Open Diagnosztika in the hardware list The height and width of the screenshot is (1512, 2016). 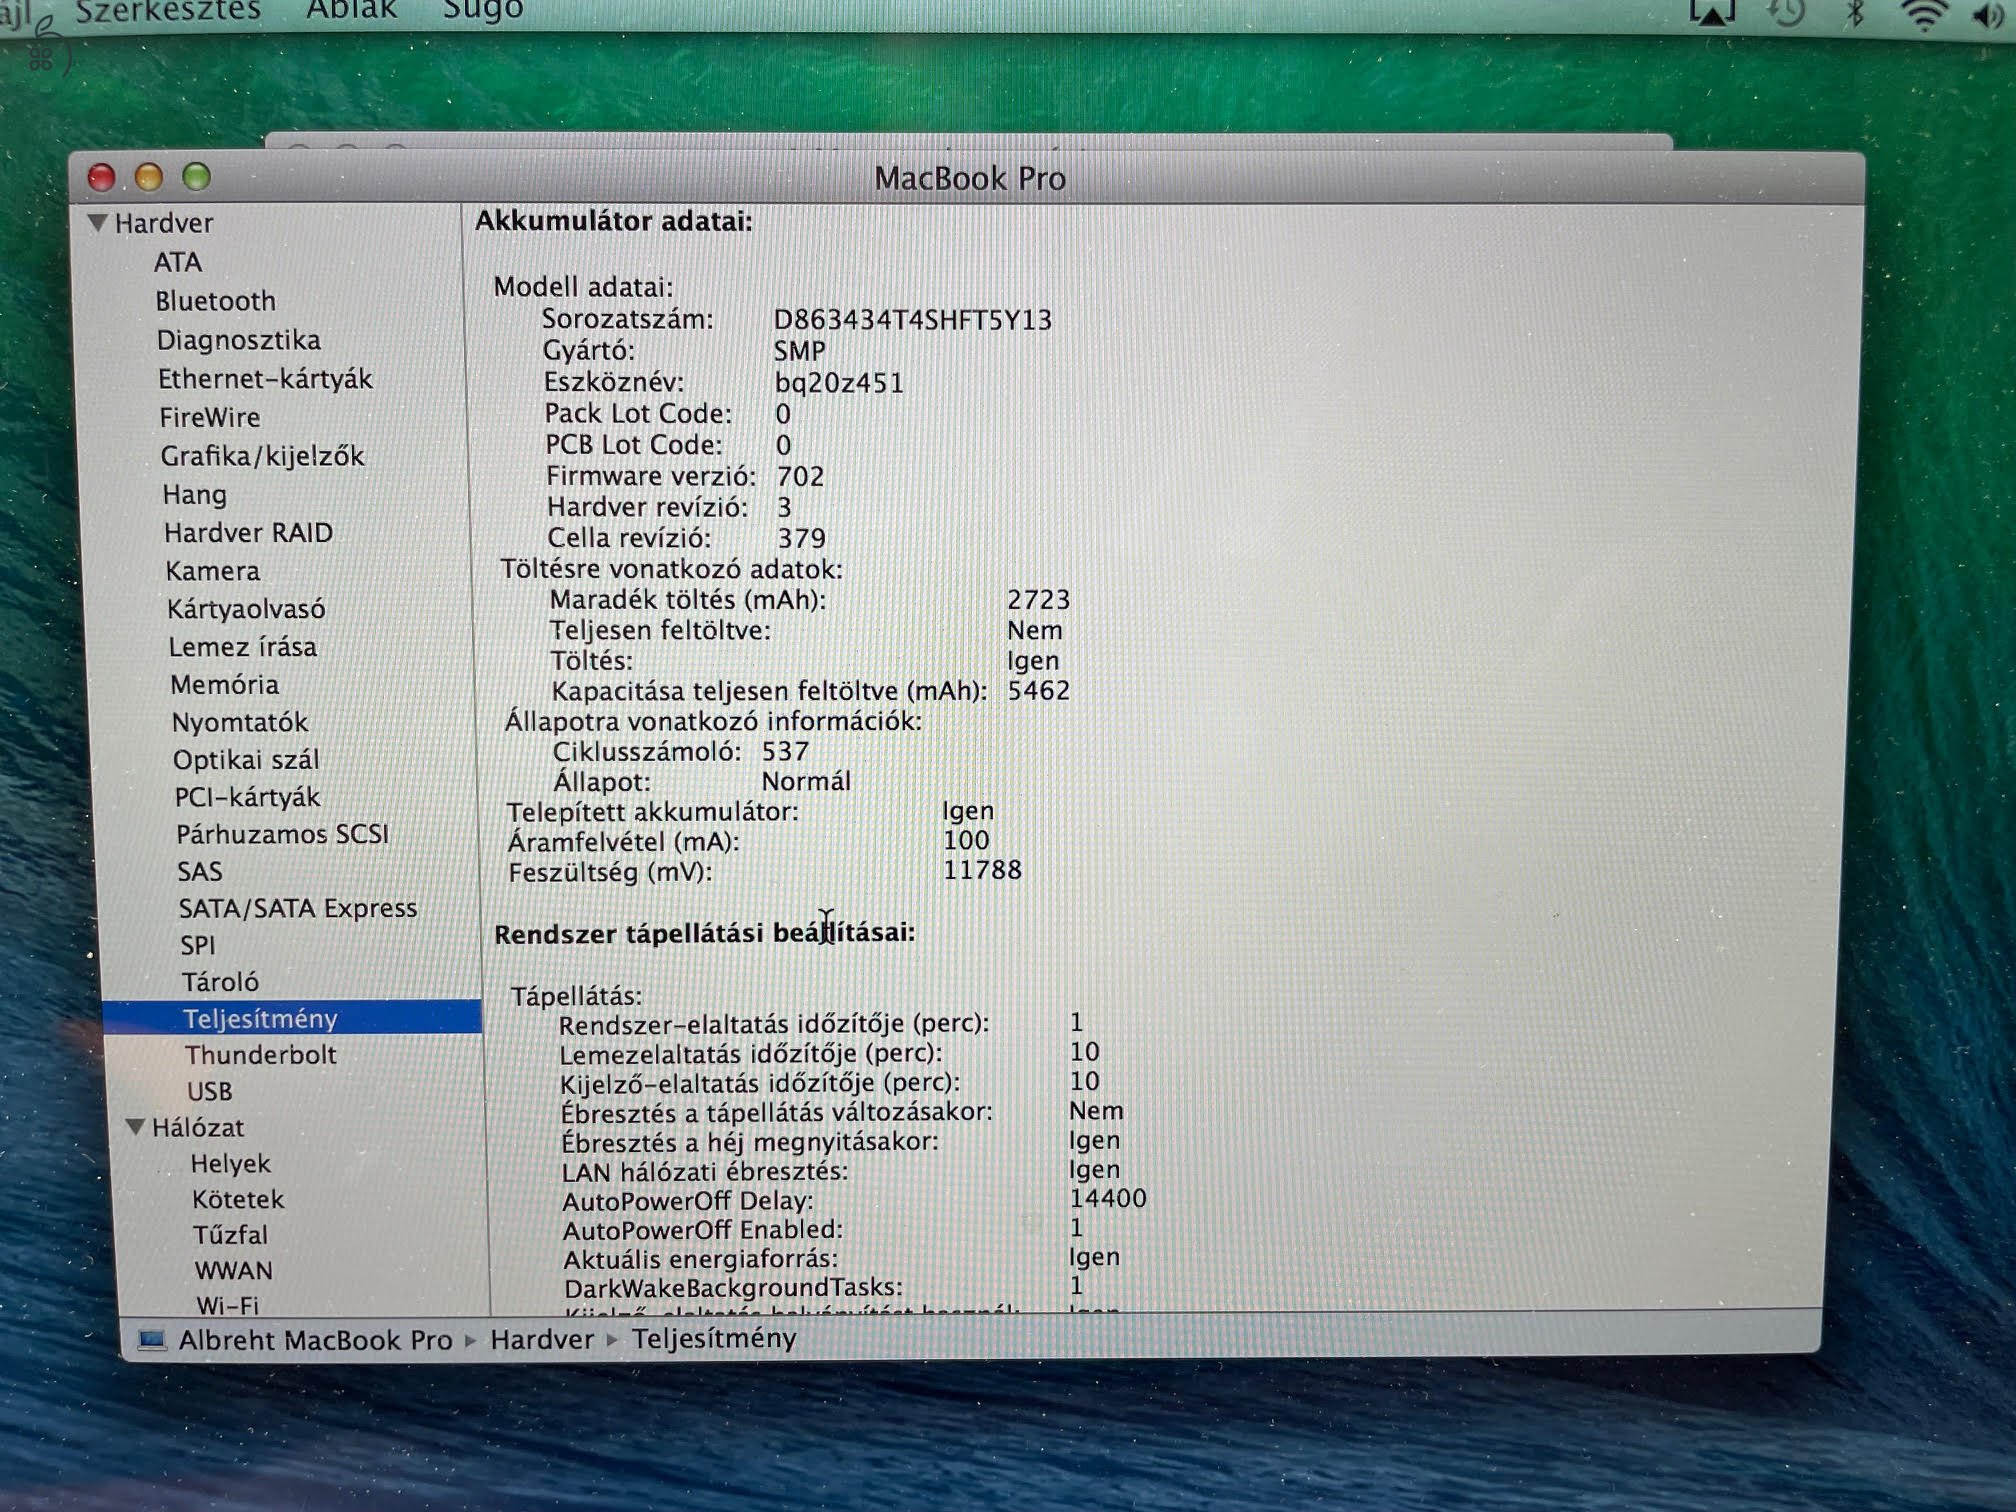[x=238, y=340]
